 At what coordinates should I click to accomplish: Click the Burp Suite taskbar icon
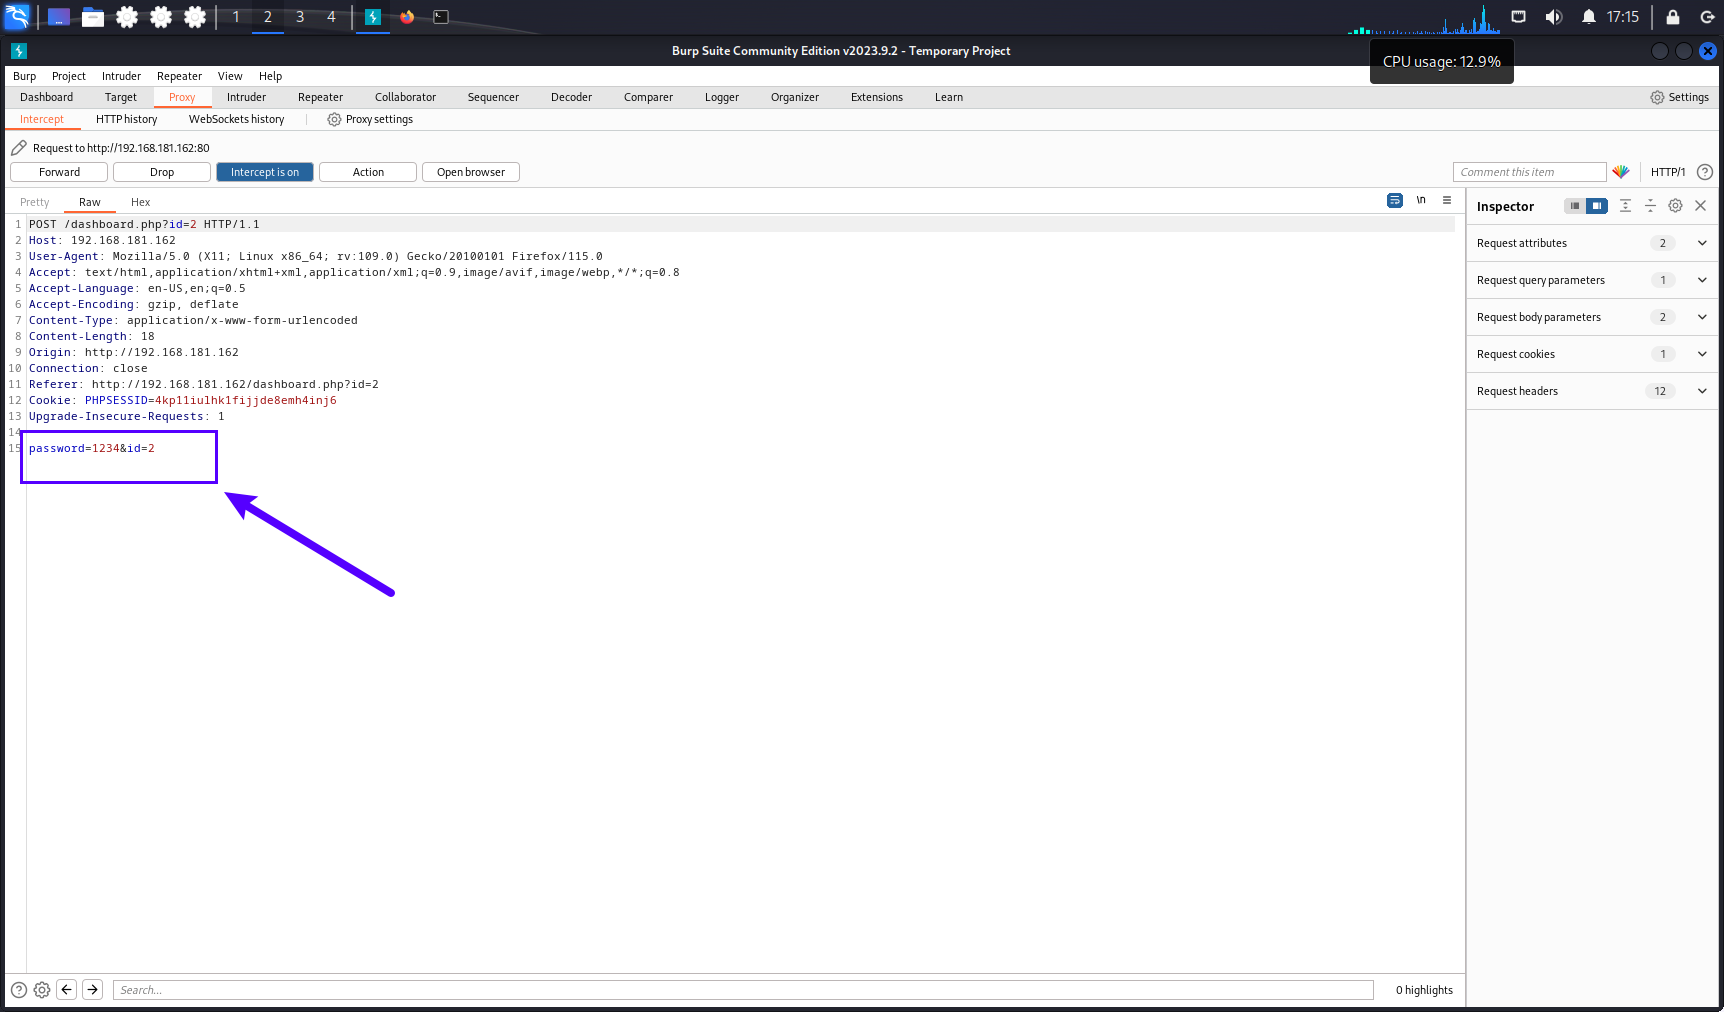click(373, 17)
